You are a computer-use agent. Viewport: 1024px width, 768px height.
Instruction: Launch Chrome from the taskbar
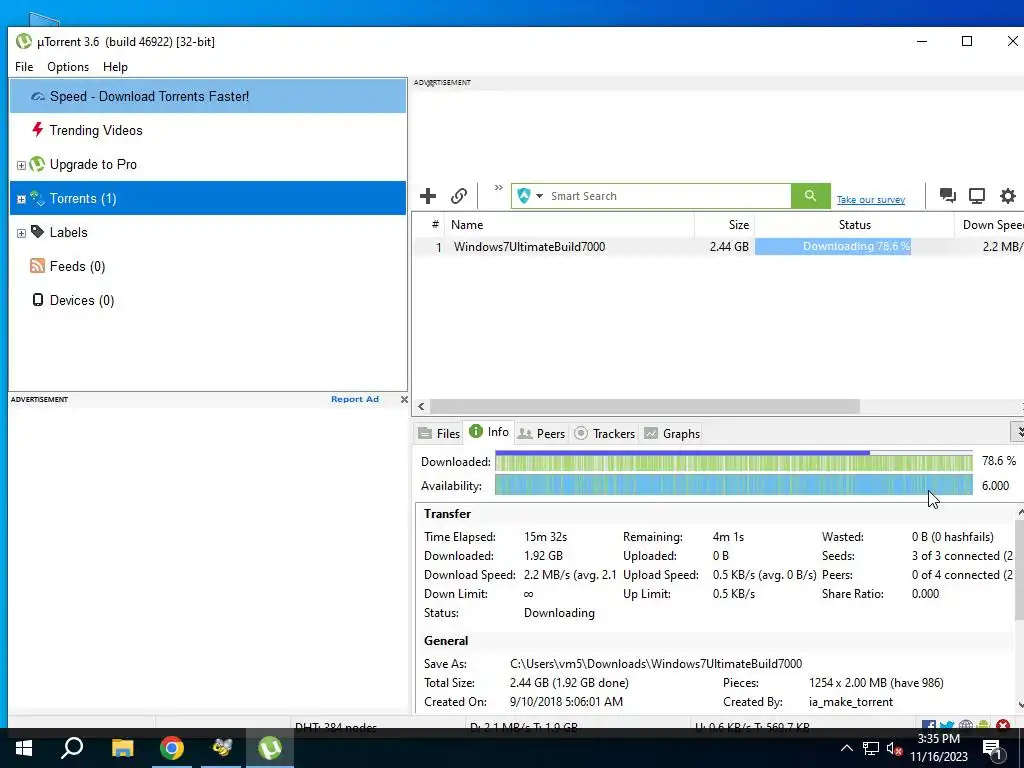point(172,748)
